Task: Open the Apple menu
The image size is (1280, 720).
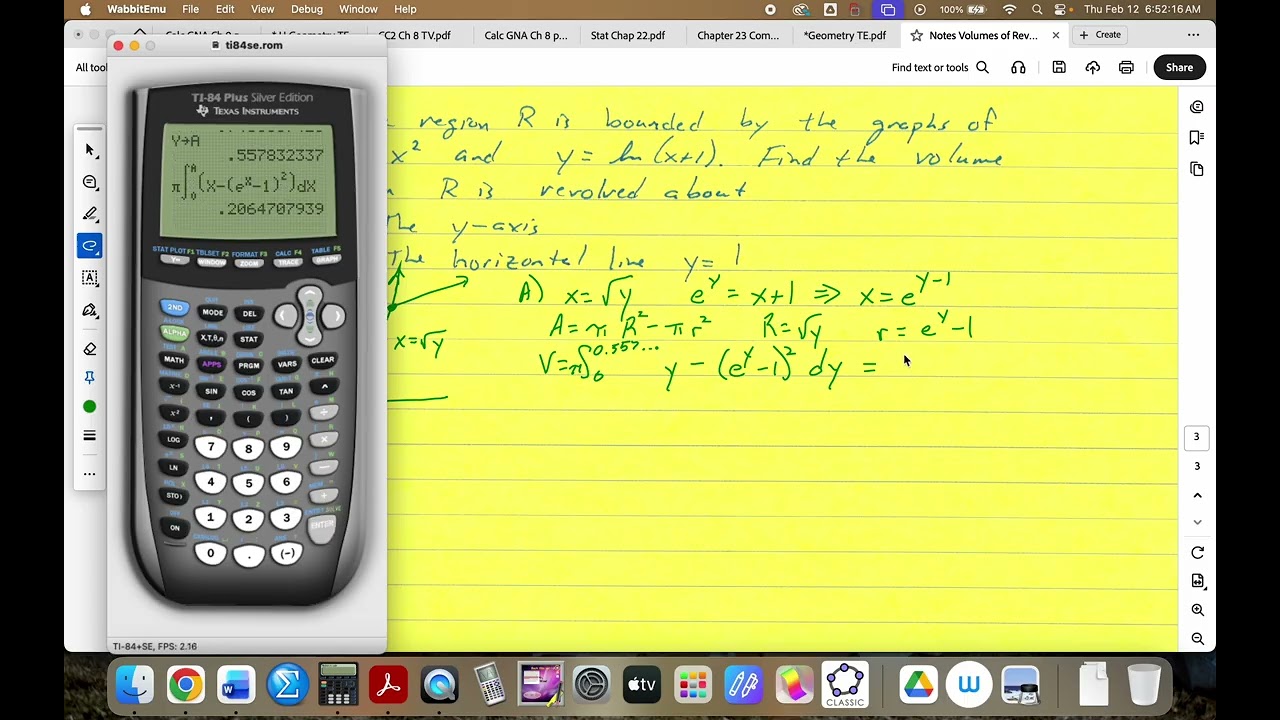Action: pos(85,9)
